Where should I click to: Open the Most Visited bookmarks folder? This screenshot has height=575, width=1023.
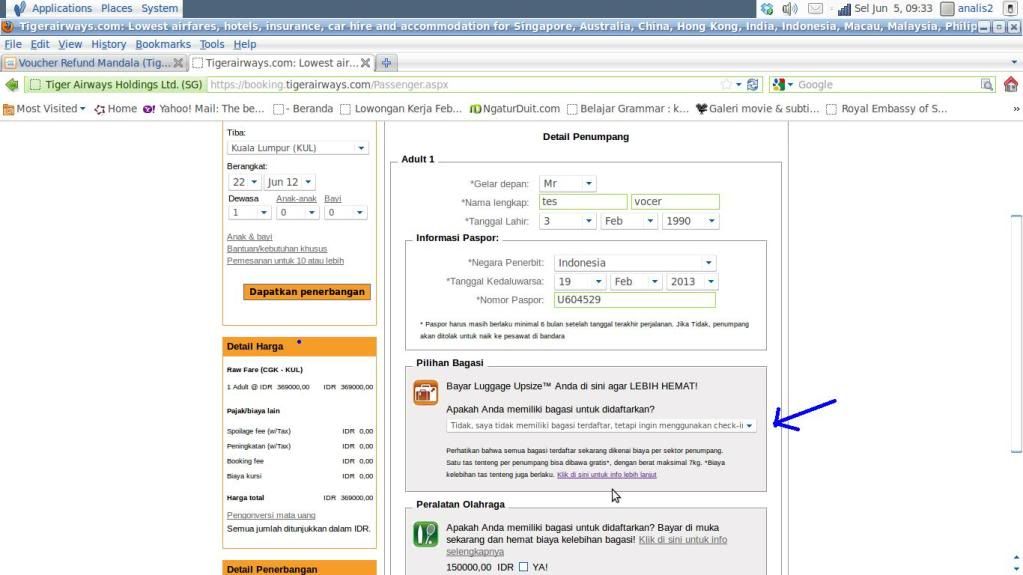tap(44, 109)
